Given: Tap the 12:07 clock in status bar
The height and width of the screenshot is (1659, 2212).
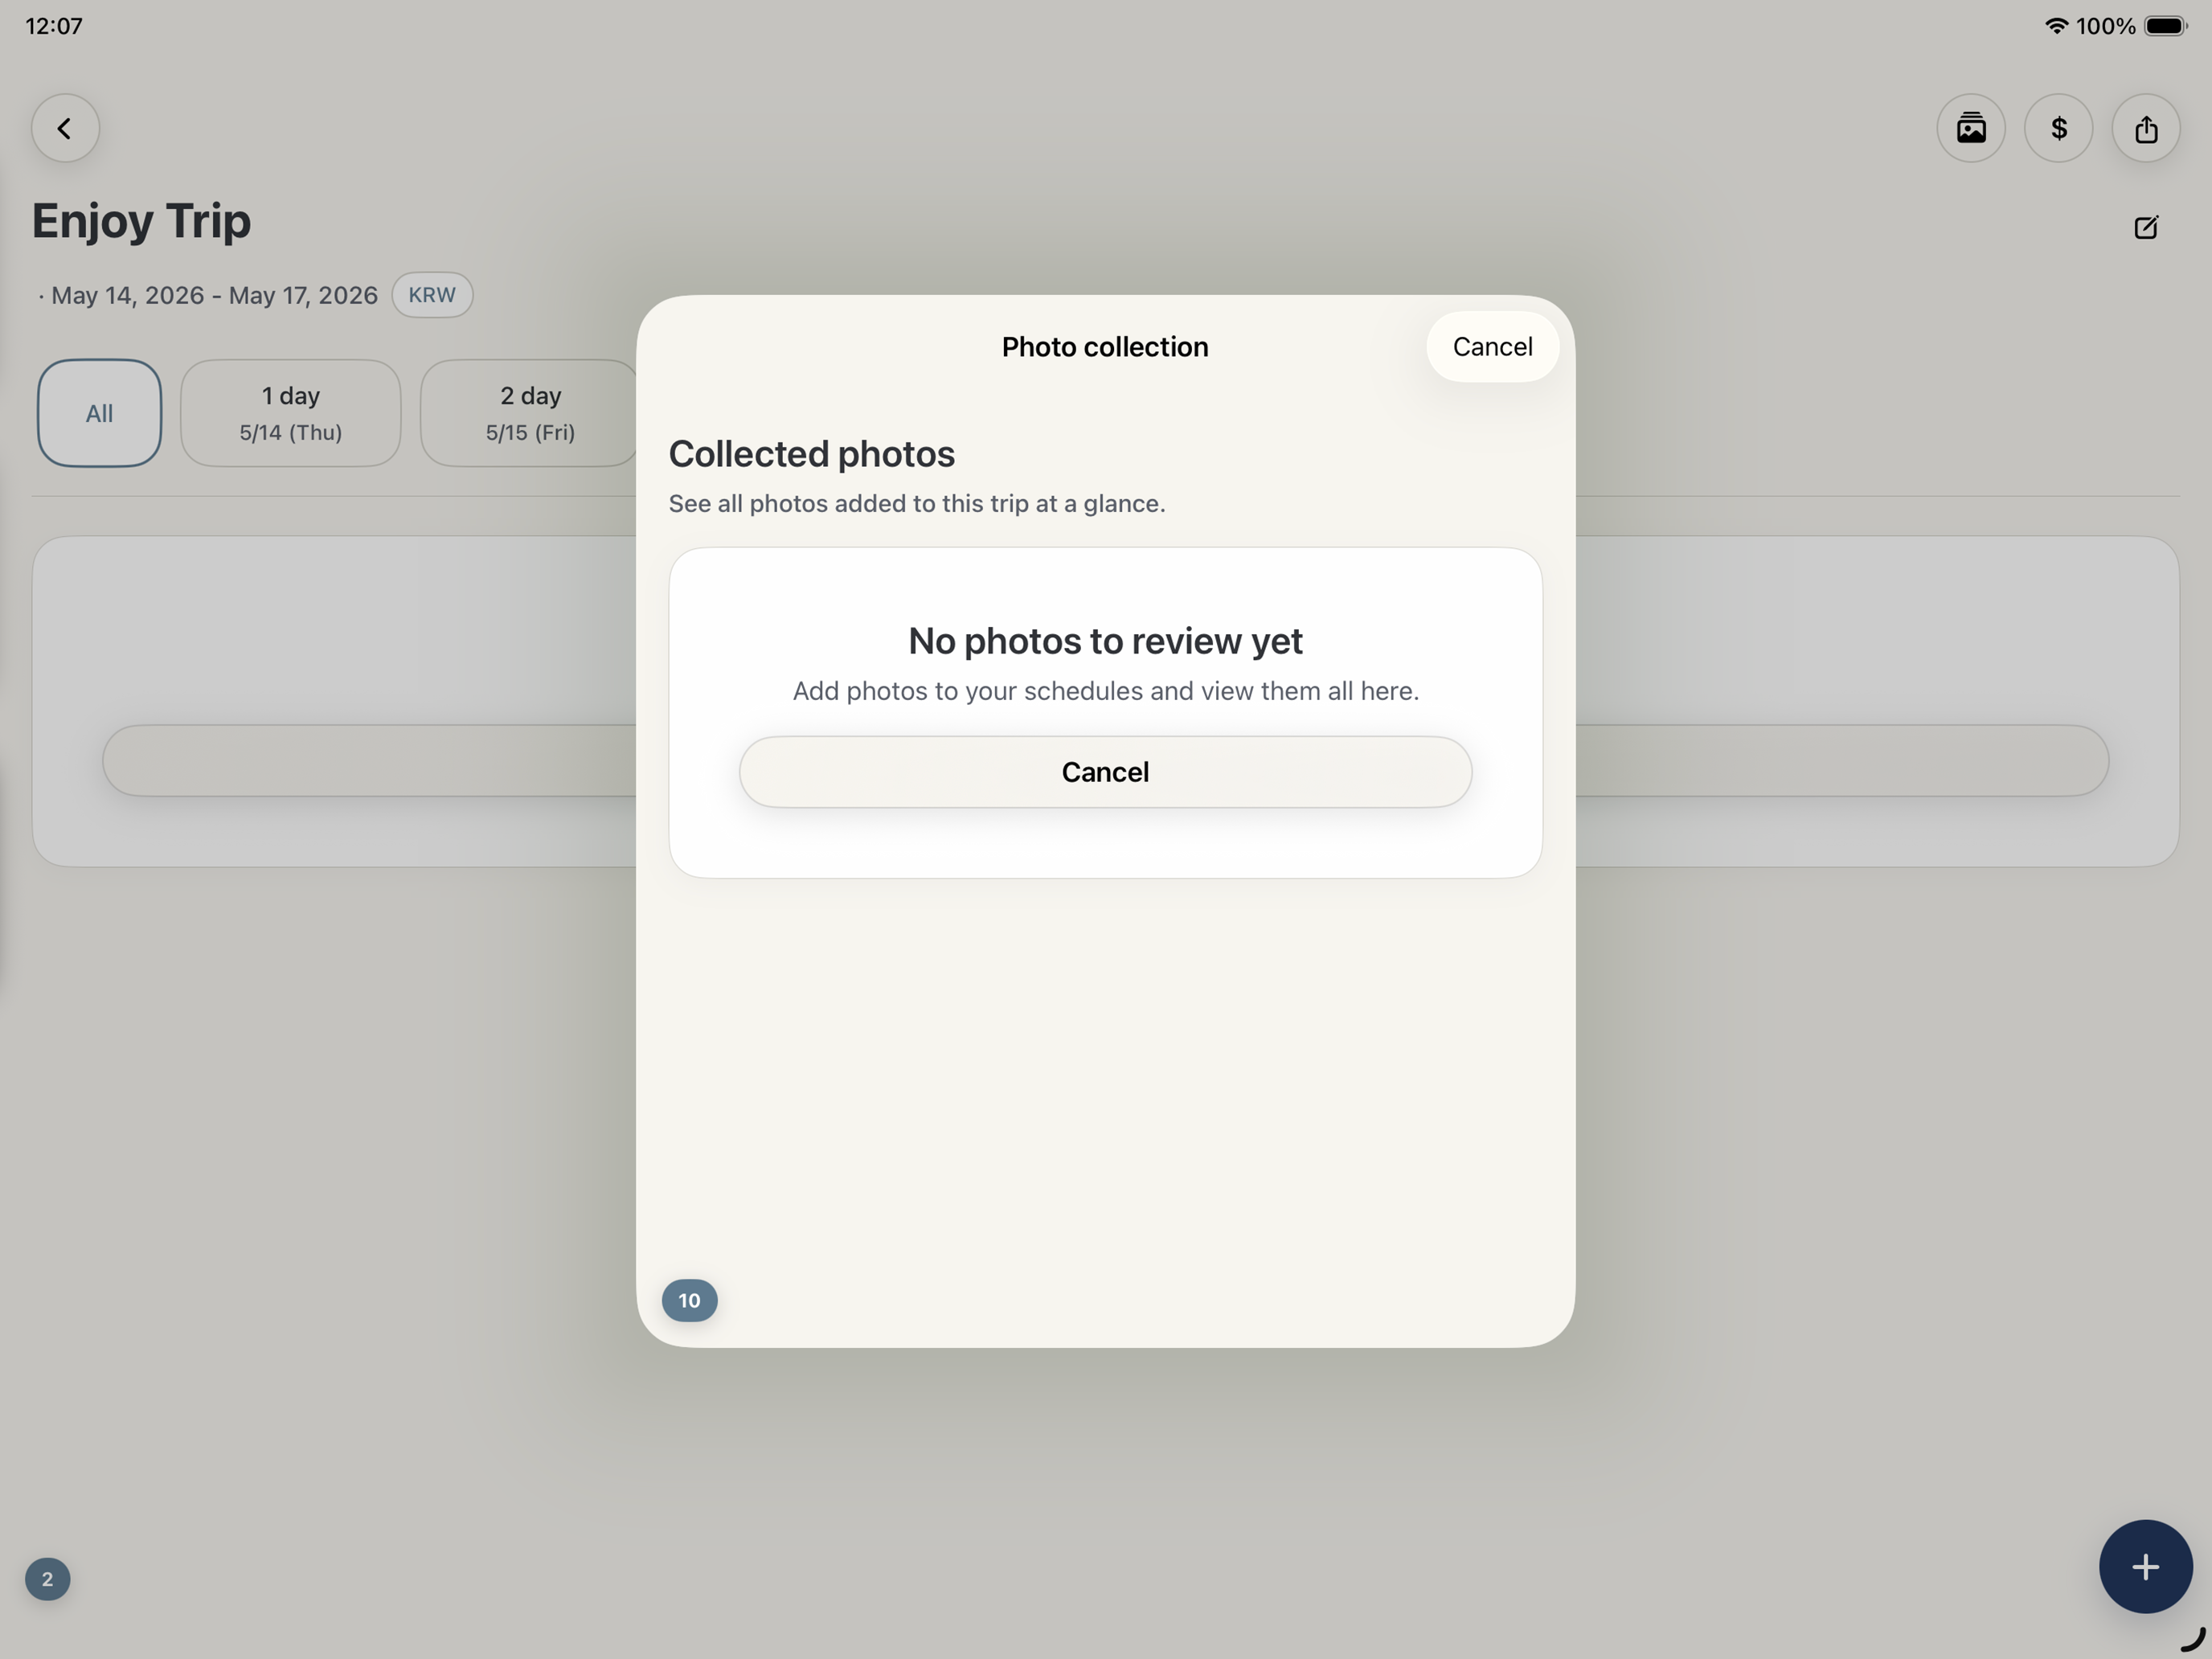Looking at the screenshot, I should 54,26.
